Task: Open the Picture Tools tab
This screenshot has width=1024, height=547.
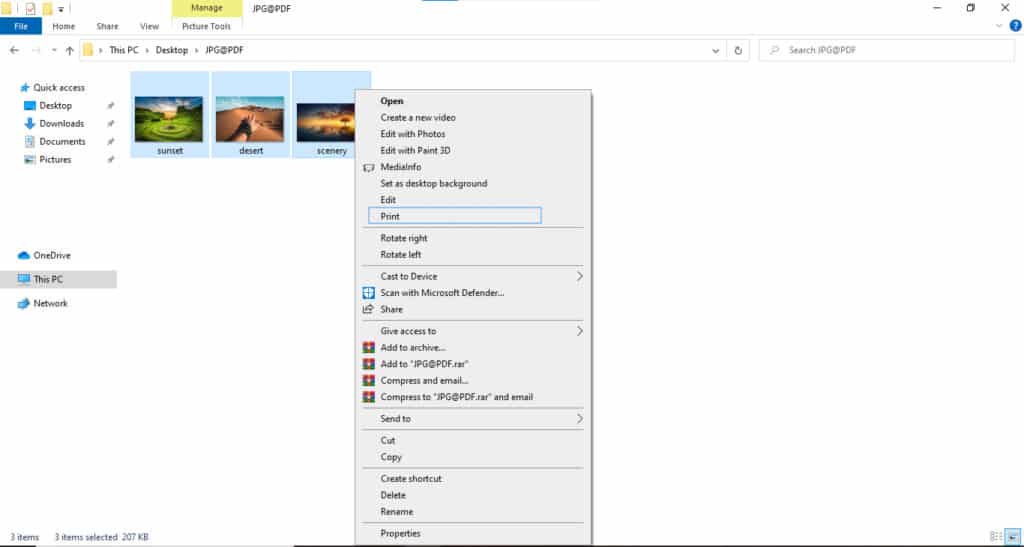Action: pos(206,26)
